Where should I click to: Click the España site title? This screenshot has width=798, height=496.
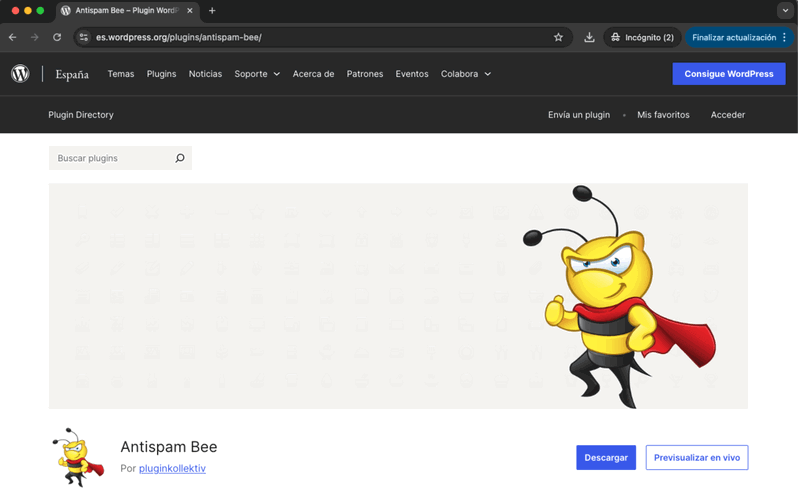pos(72,74)
